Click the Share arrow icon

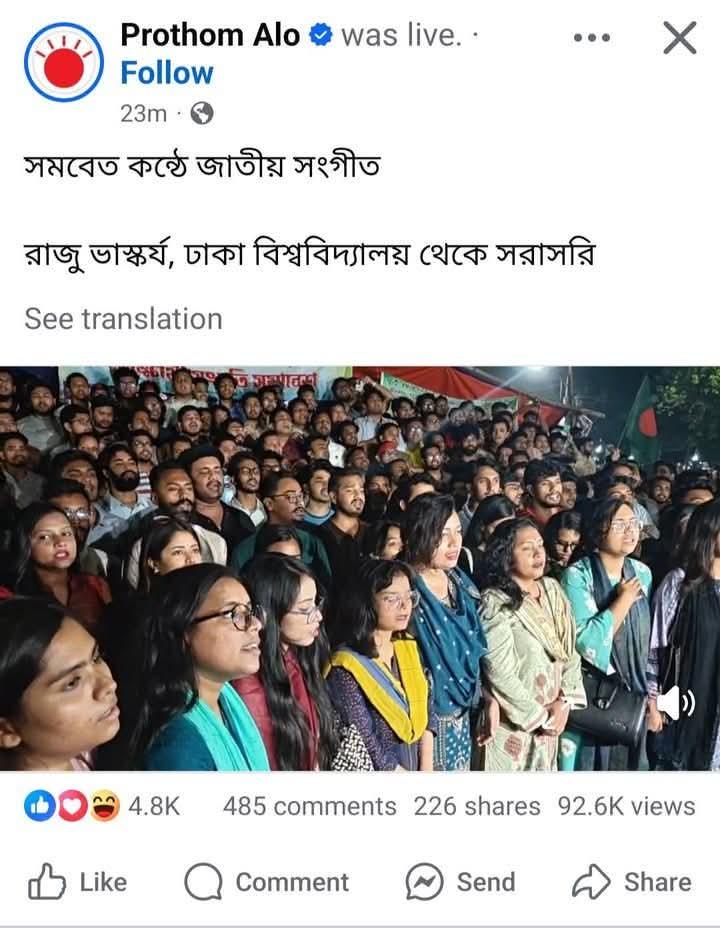590,882
